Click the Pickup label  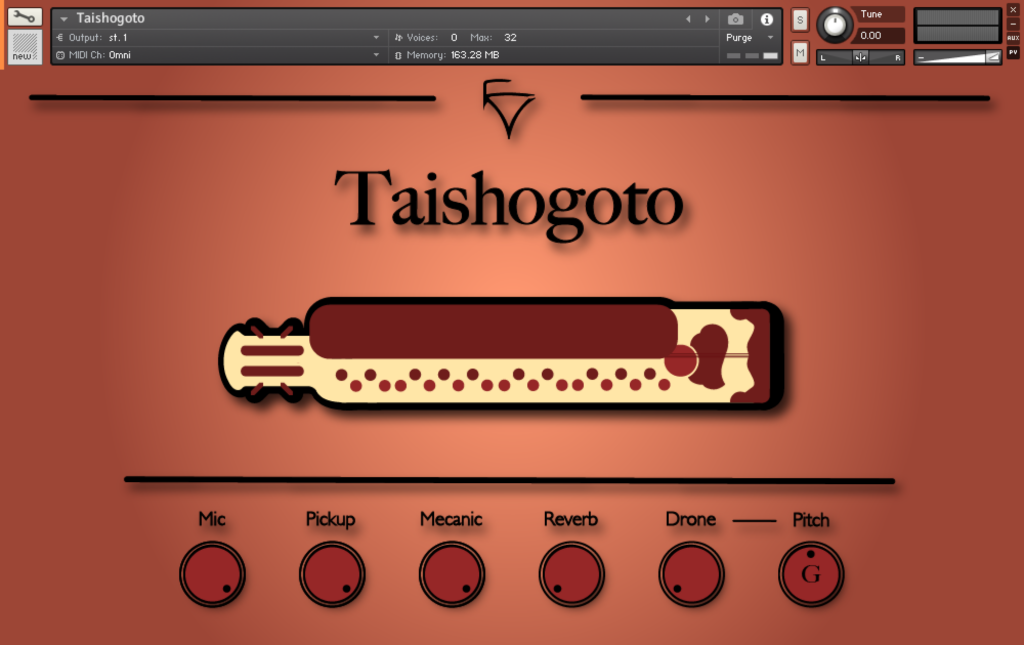[x=330, y=520]
